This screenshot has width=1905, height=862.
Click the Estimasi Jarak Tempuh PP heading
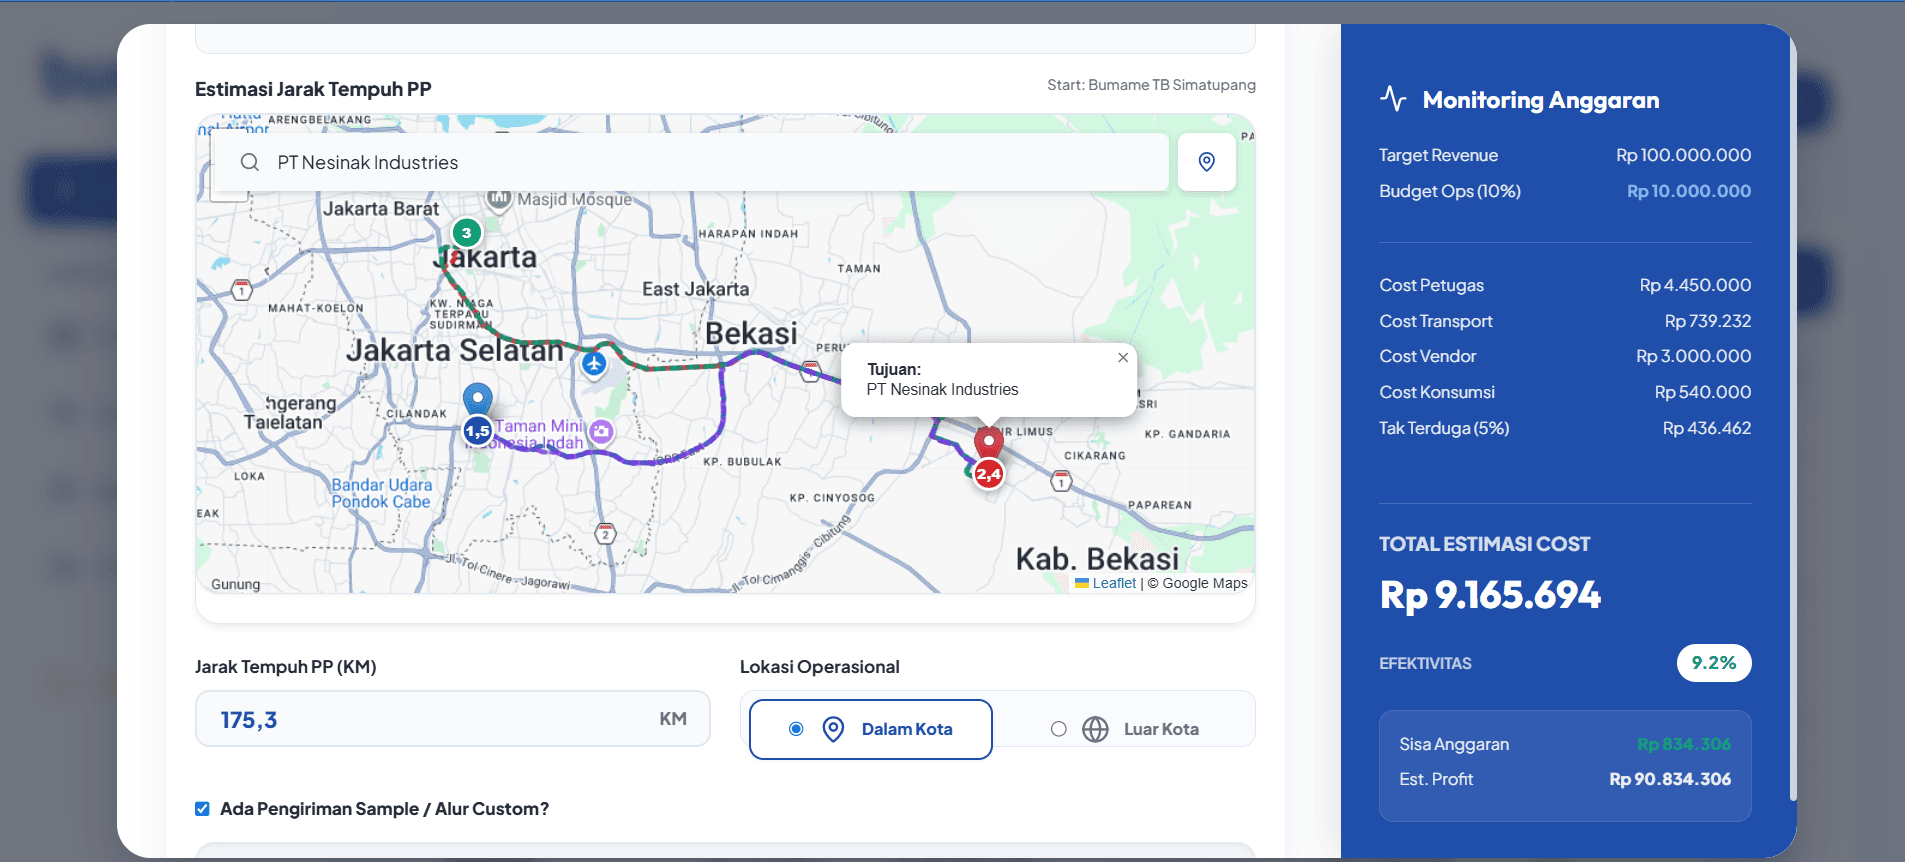(313, 89)
